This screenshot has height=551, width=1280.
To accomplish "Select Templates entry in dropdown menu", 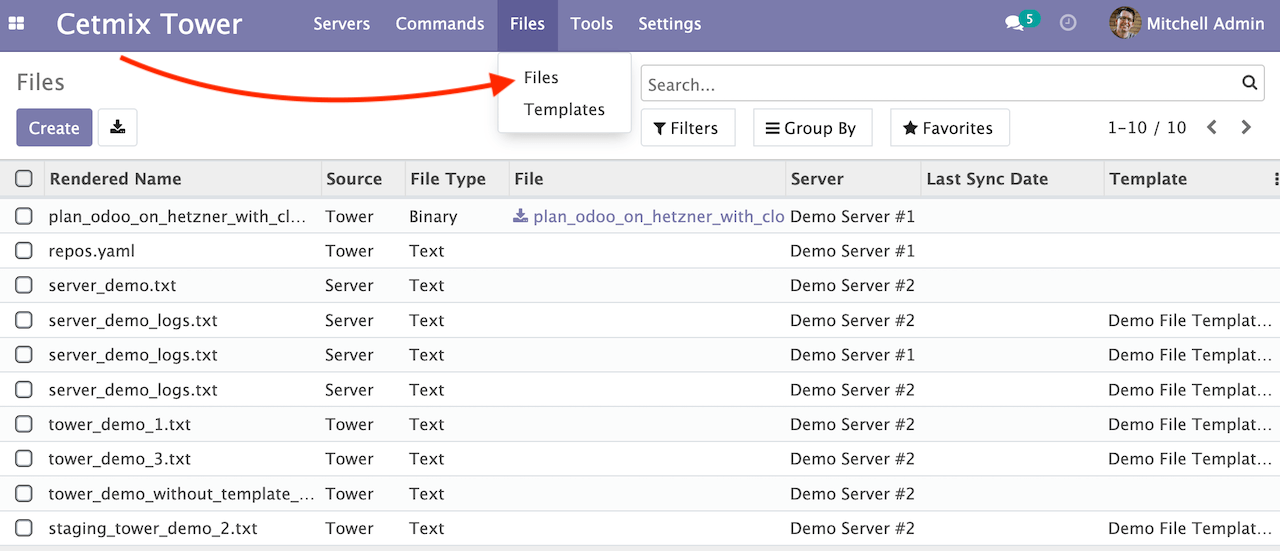I will (564, 109).
